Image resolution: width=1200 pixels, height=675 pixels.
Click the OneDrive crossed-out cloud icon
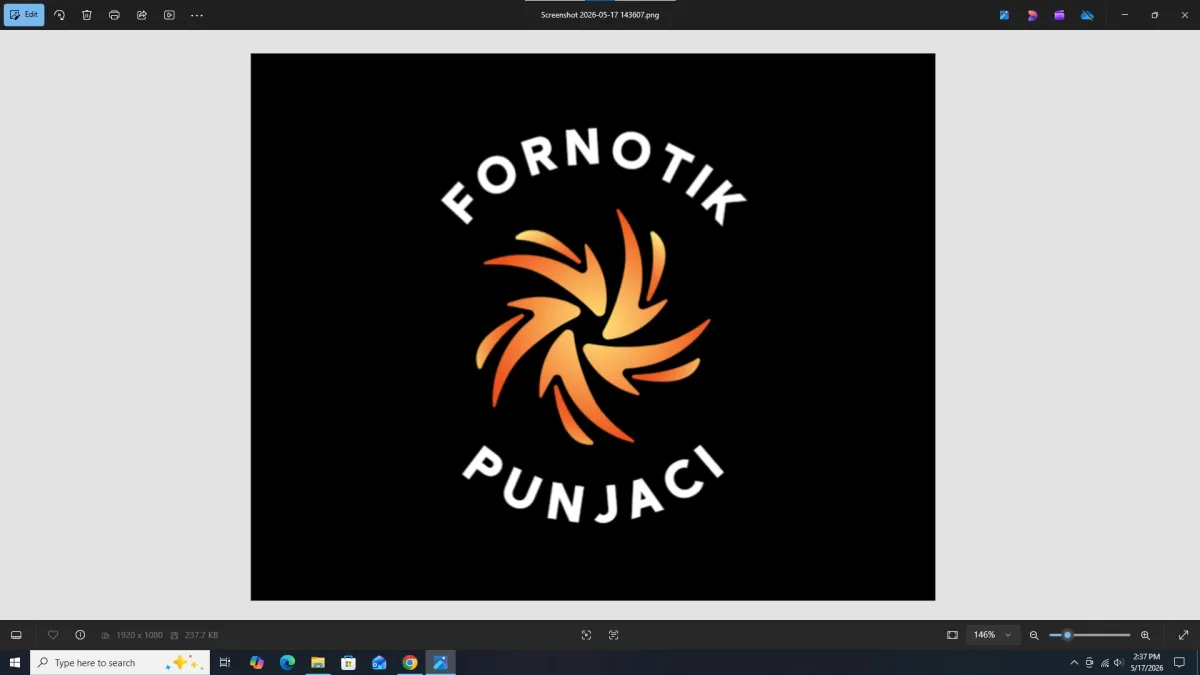click(1087, 15)
